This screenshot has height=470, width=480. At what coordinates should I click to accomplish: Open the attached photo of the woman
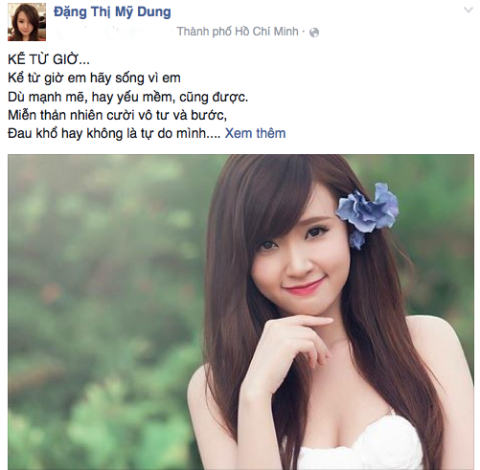[241, 312]
